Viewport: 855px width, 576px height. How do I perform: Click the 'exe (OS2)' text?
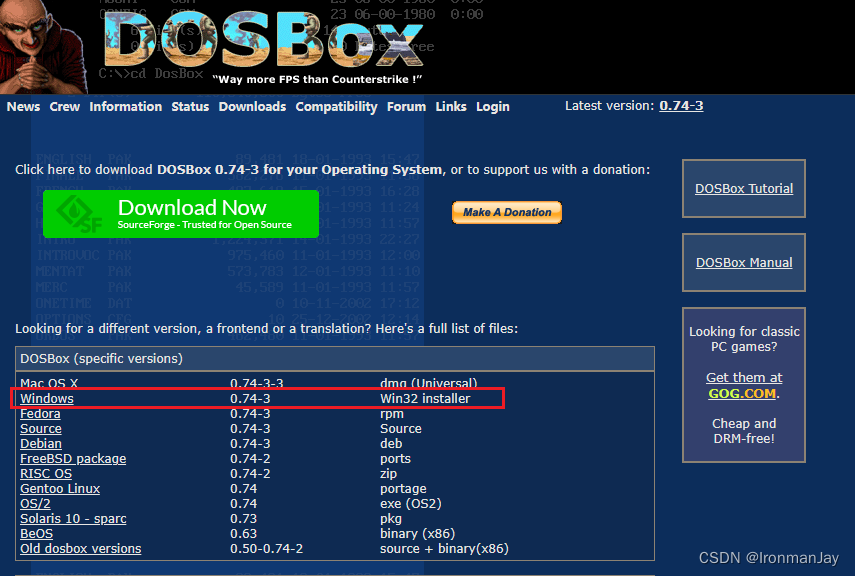(x=411, y=504)
